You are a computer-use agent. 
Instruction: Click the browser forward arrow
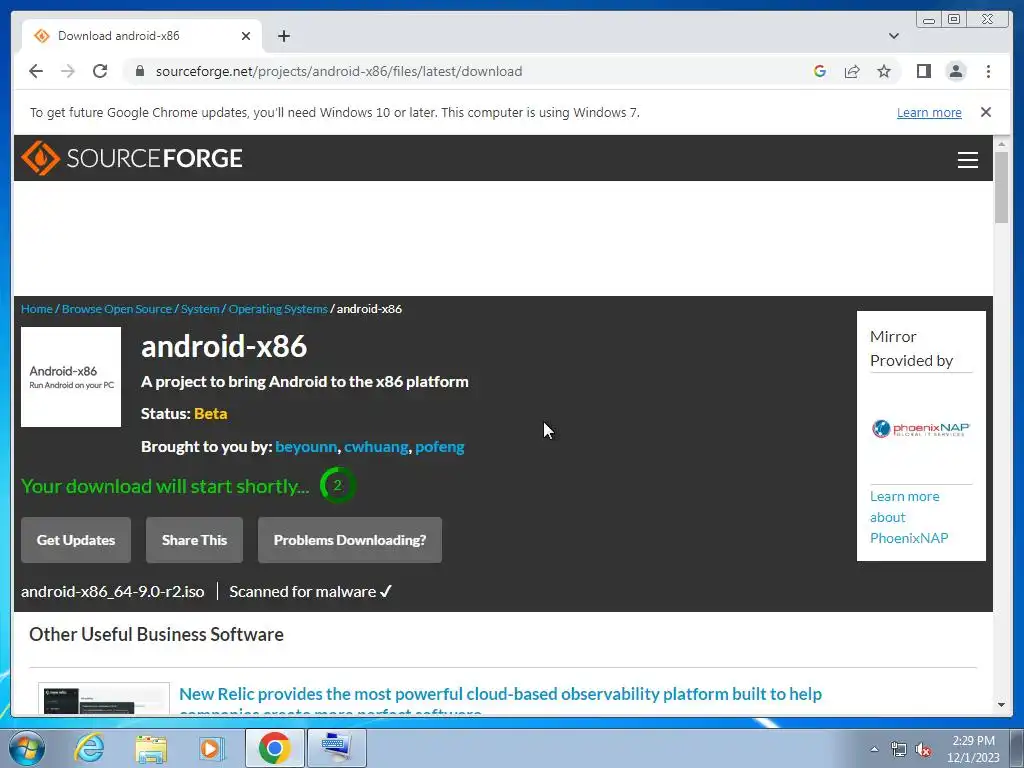pos(68,71)
